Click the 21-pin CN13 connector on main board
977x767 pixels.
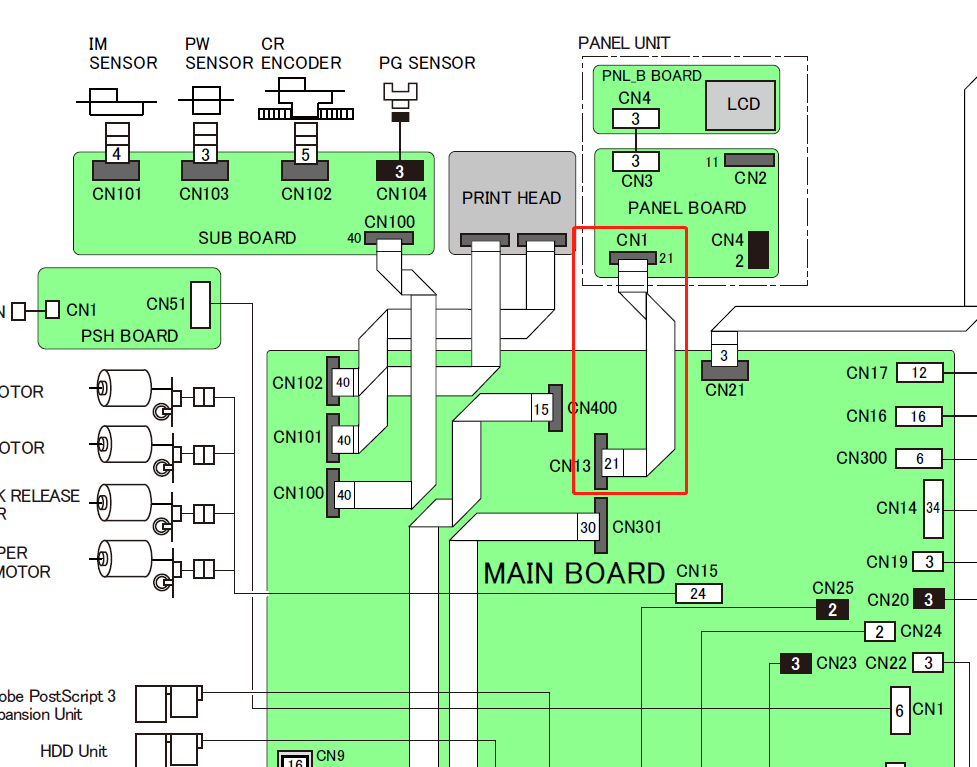(x=602, y=463)
